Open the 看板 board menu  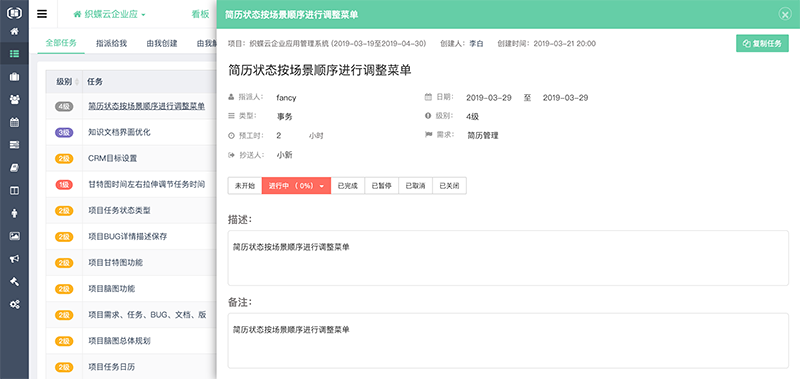click(201, 14)
